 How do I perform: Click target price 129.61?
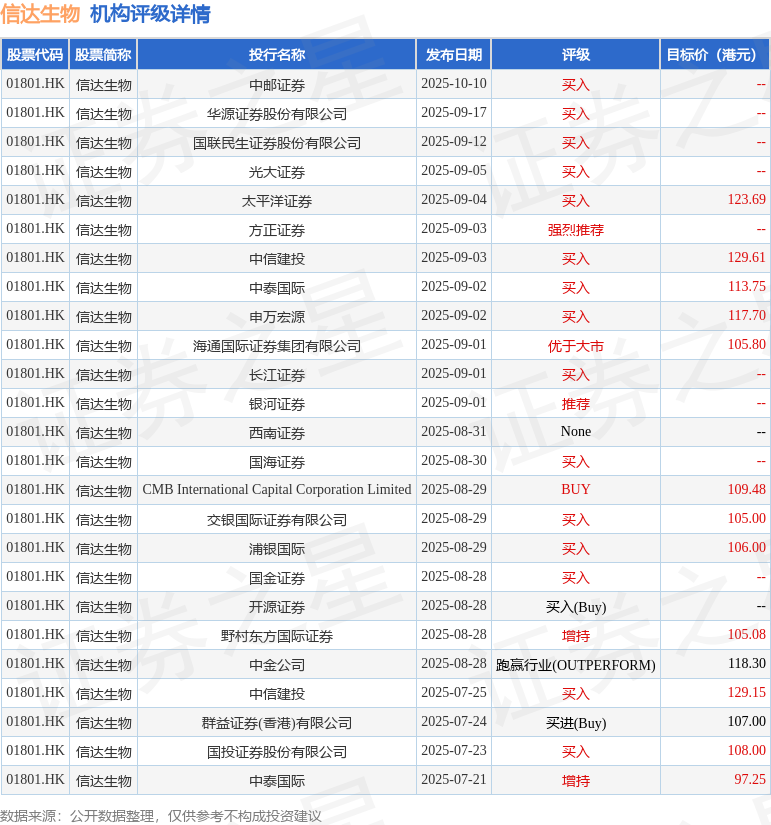(x=746, y=257)
